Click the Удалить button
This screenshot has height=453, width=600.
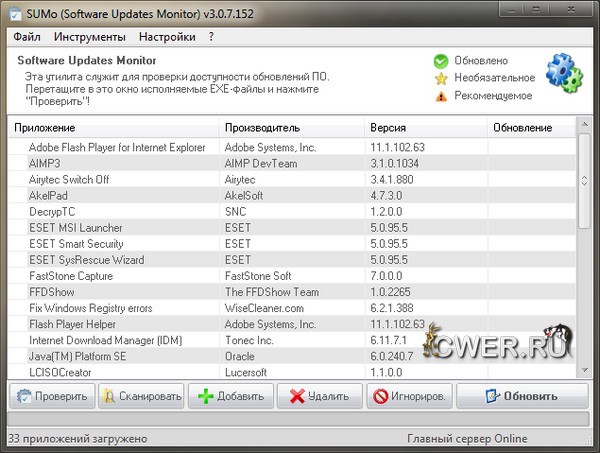point(320,396)
